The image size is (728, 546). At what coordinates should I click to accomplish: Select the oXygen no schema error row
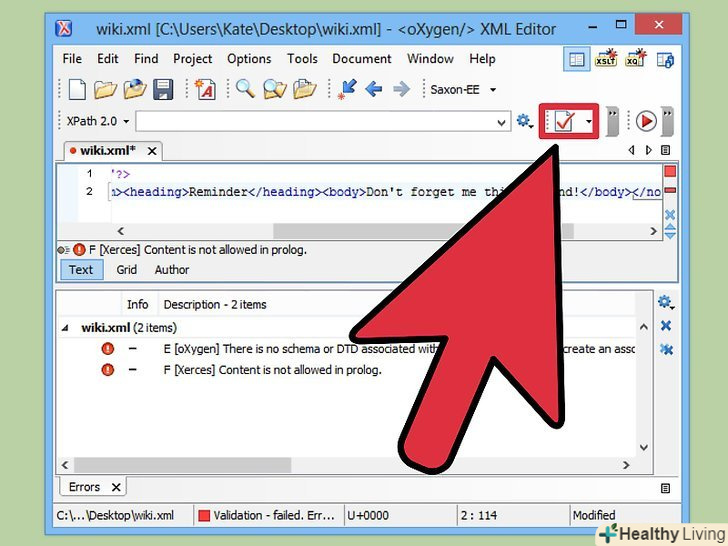pos(347,349)
